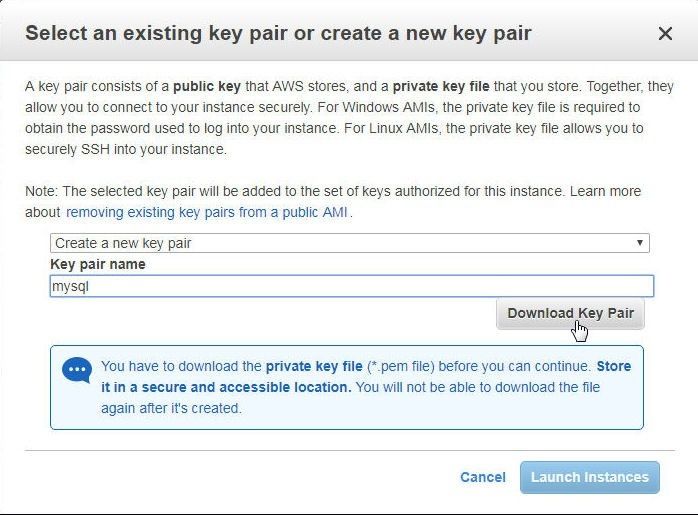The height and width of the screenshot is (515, 698).
Task: Open the 'Create a new key pair' dropdown
Action: (350, 243)
